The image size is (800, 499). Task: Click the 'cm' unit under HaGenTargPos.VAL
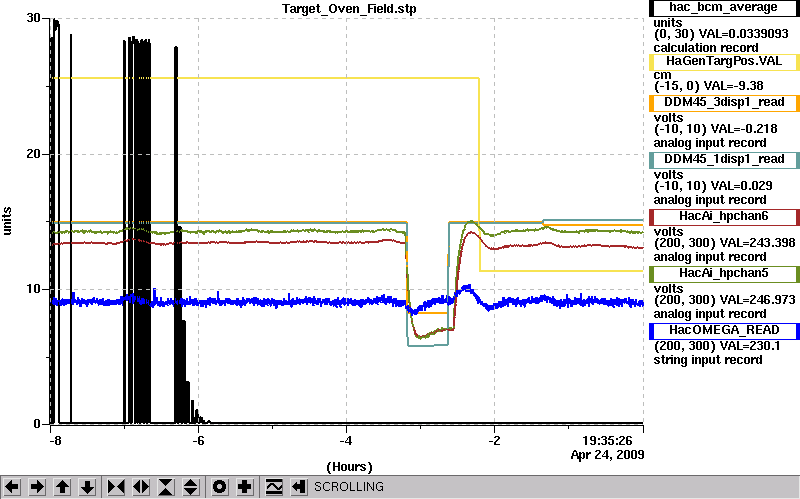click(662, 75)
